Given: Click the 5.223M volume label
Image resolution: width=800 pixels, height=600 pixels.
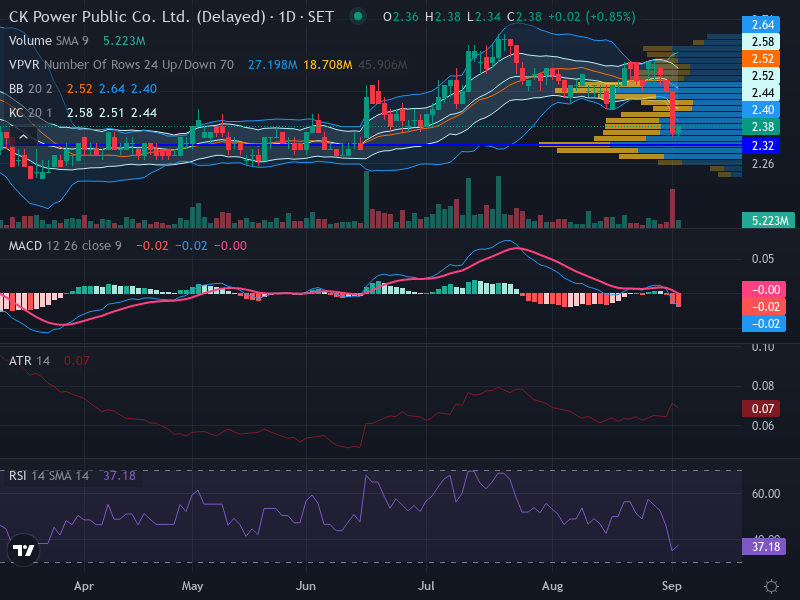Looking at the screenshot, I should tap(768, 220).
